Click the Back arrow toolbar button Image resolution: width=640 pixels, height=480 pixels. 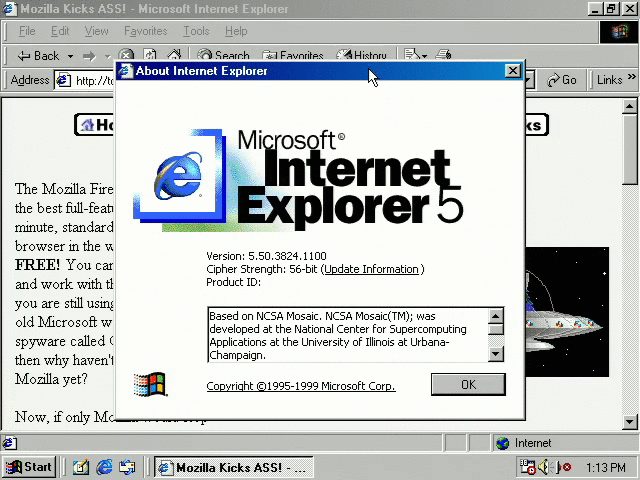[x=38, y=56]
